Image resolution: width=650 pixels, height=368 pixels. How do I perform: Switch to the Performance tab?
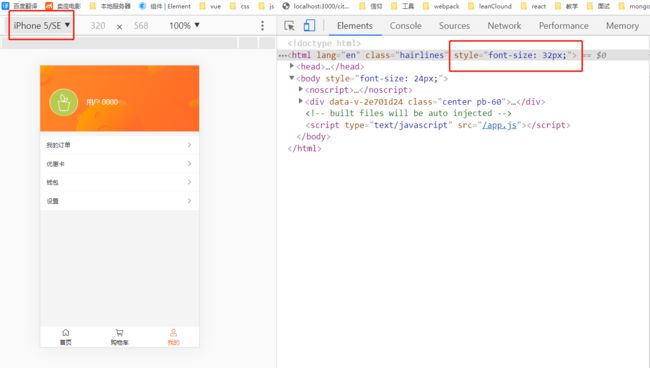pyautogui.click(x=564, y=26)
